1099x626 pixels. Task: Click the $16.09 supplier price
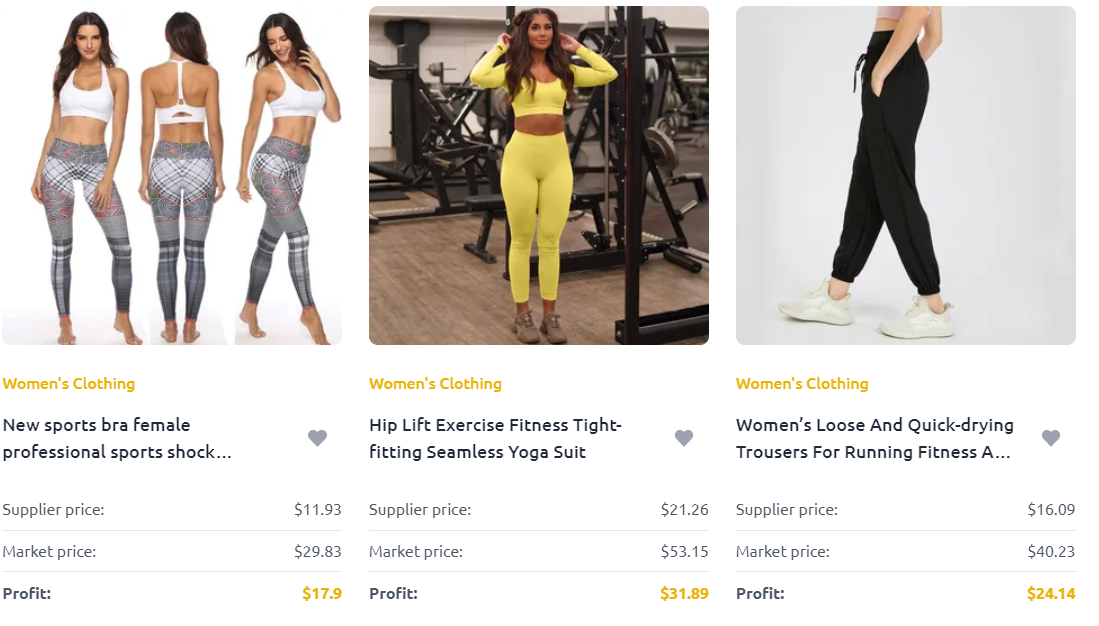coord(1051,510)
